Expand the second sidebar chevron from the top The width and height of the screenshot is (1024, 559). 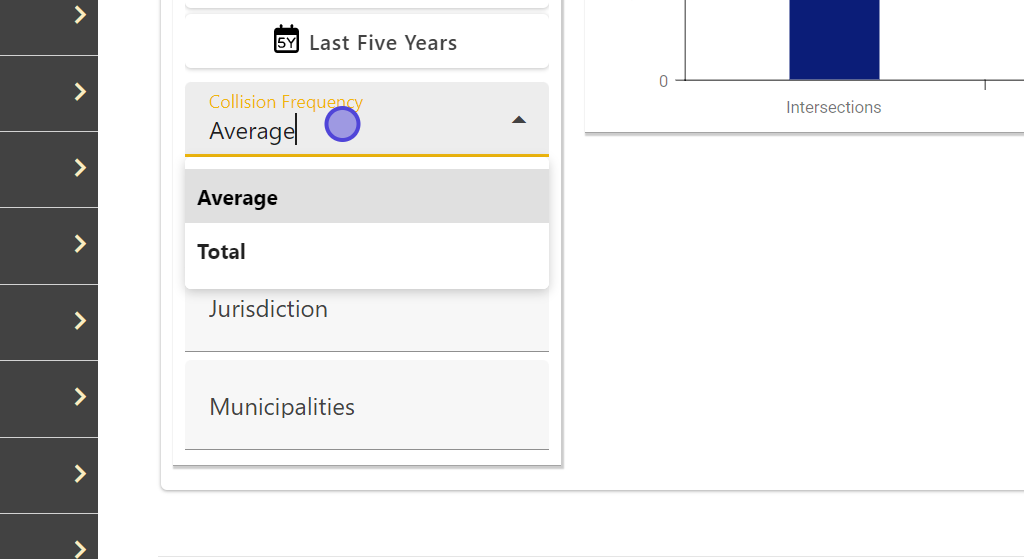(x=81, y=92)
